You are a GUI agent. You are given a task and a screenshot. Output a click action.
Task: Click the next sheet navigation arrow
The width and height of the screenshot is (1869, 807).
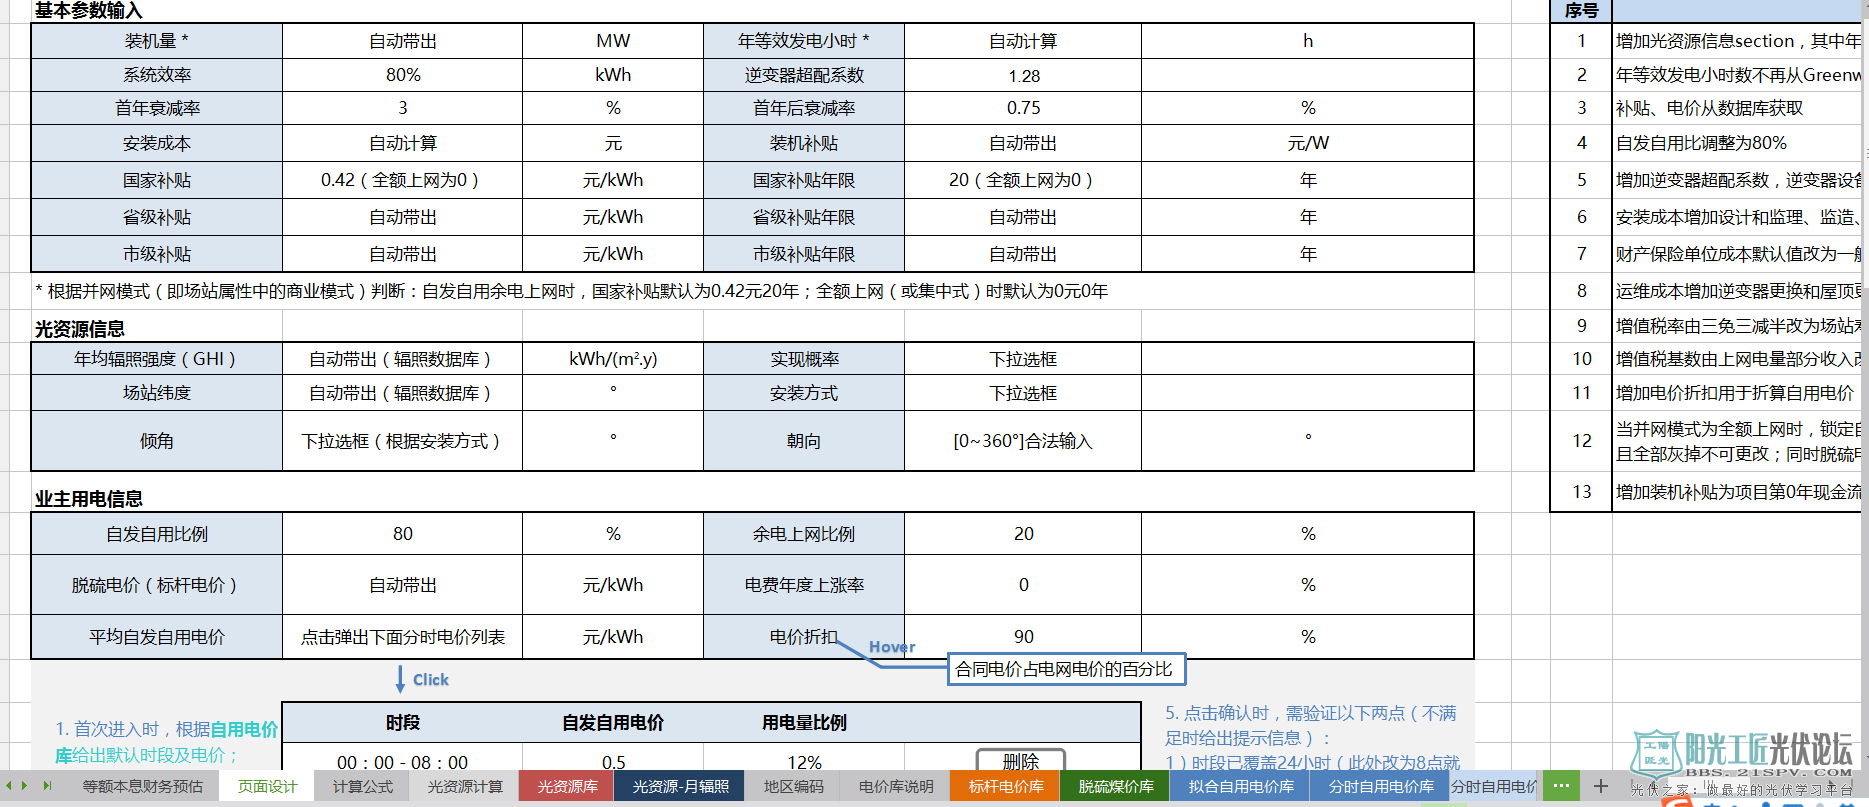point(24,786)
